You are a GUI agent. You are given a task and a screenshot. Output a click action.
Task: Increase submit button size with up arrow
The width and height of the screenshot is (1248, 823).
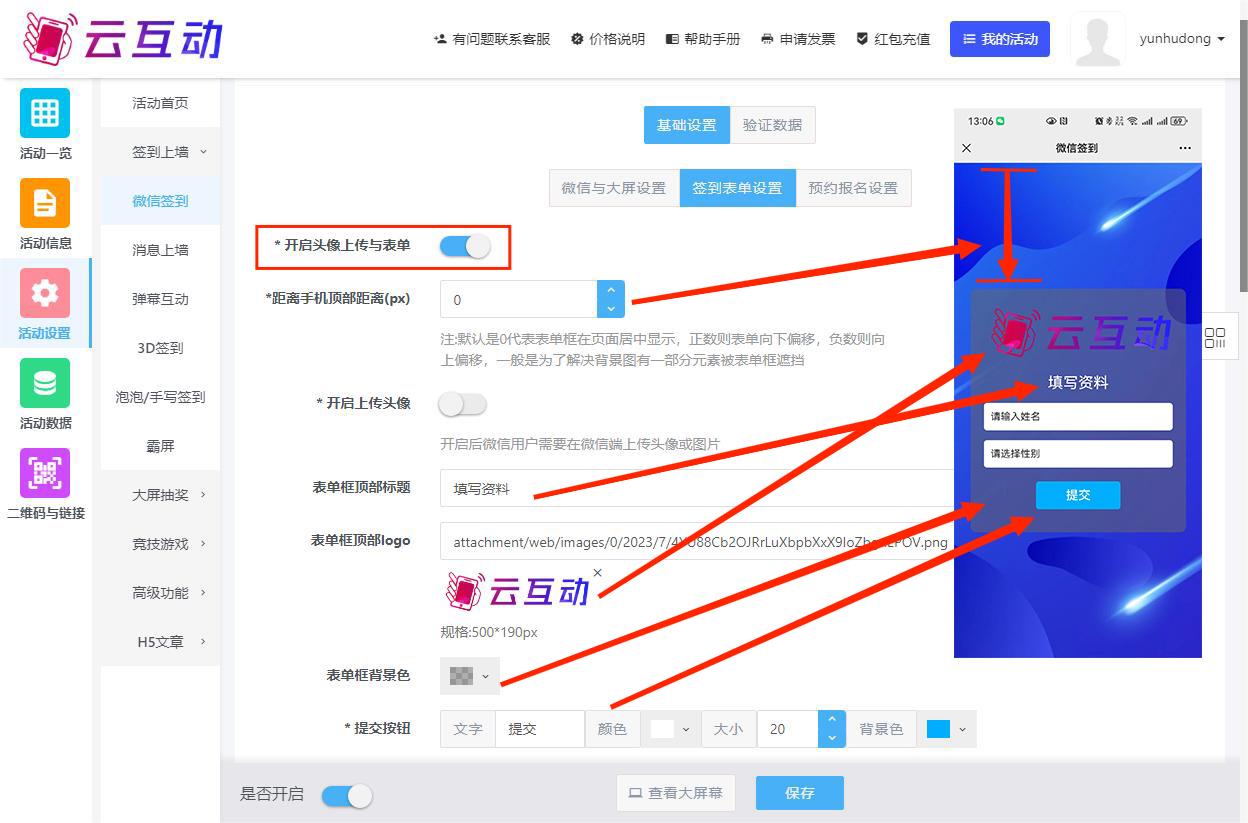[x=832, y=720]
